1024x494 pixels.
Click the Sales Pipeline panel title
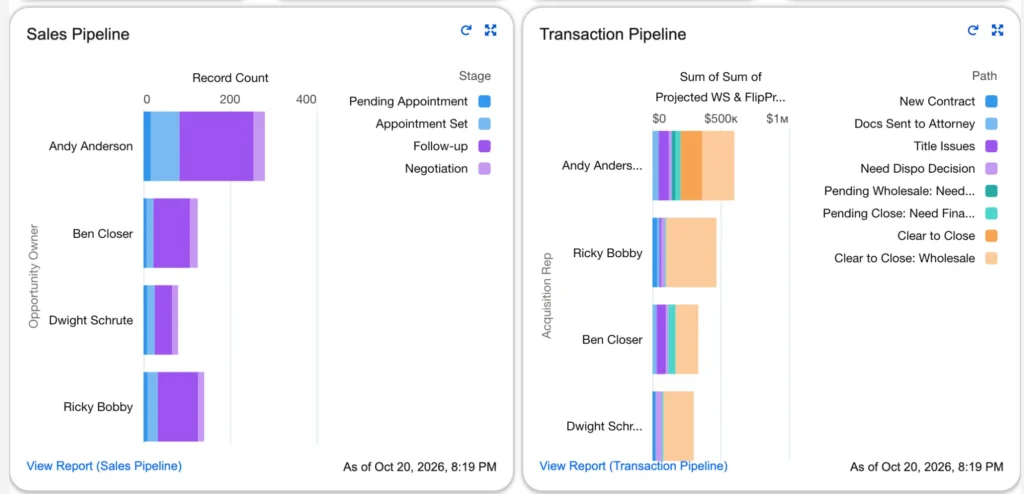coord(78,34)
